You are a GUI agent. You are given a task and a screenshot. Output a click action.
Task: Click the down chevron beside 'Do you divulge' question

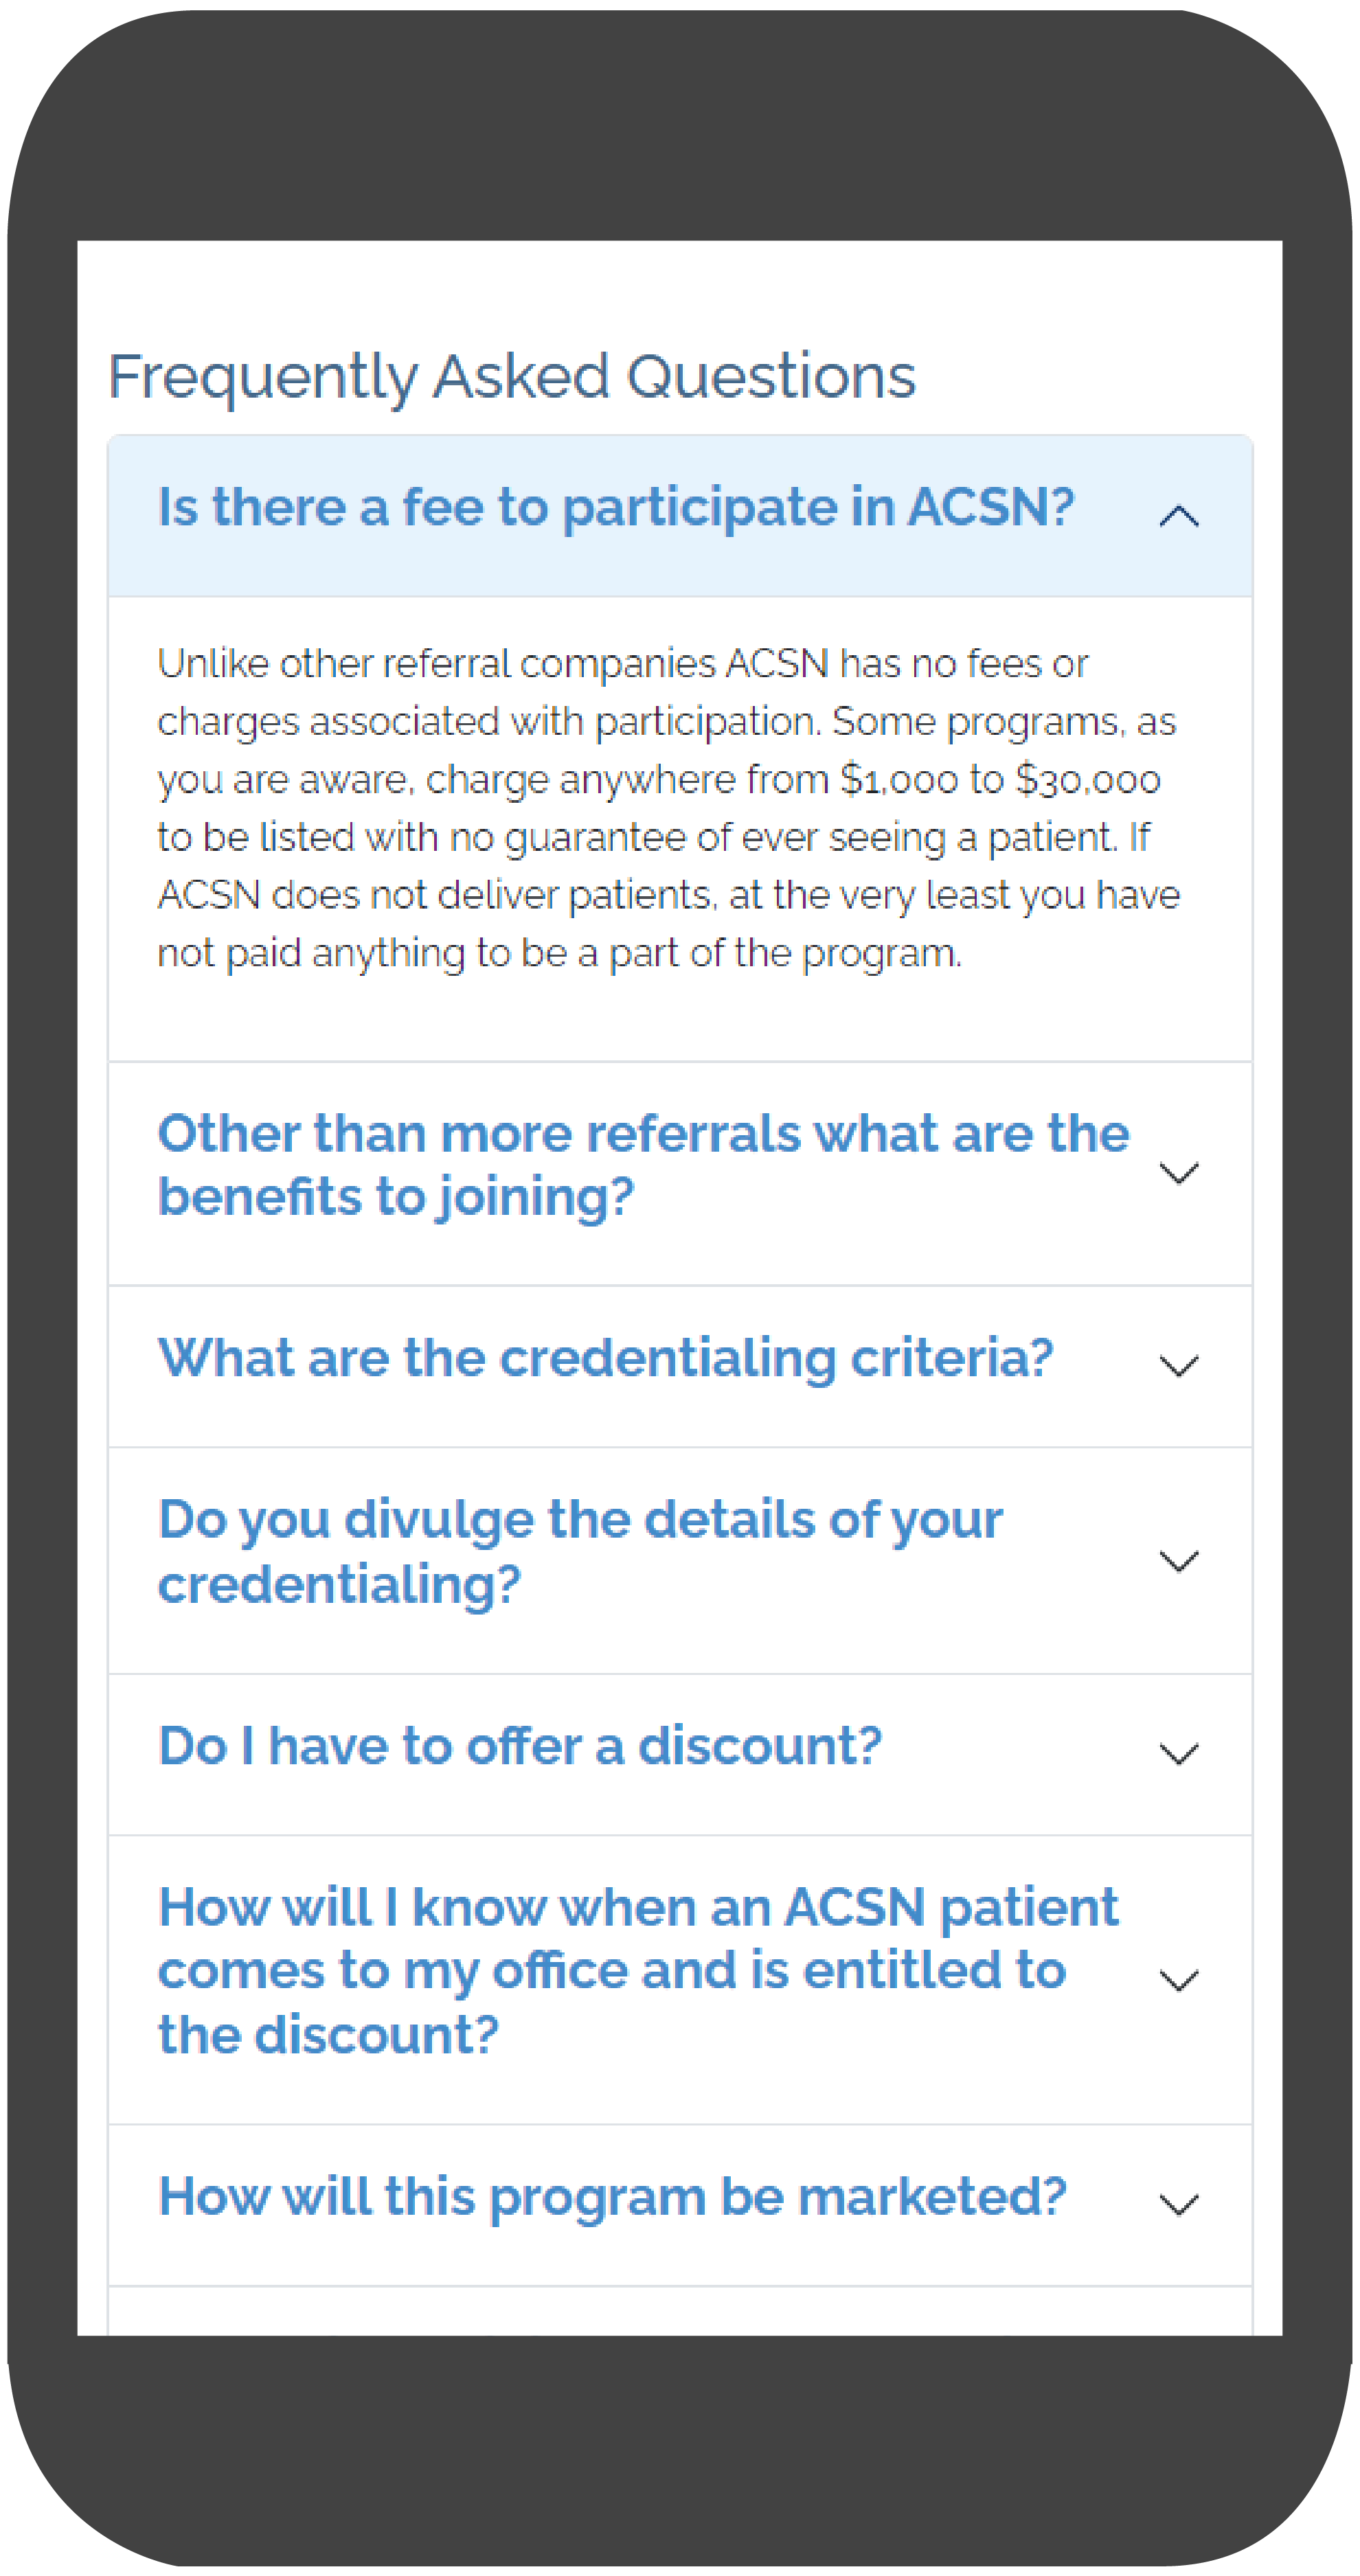point(1178,1561)
